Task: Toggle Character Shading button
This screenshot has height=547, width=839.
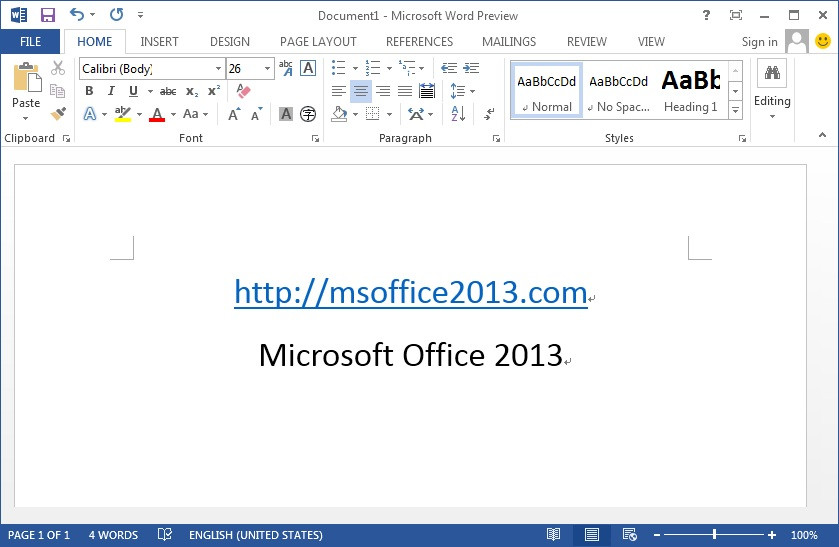Action: click(286, 114)
